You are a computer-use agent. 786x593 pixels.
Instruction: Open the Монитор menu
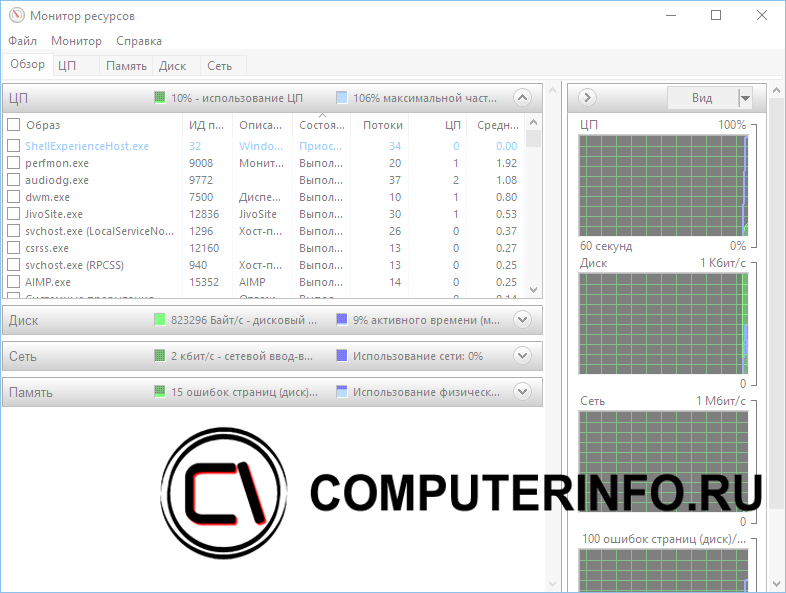[x=76, y=41]
